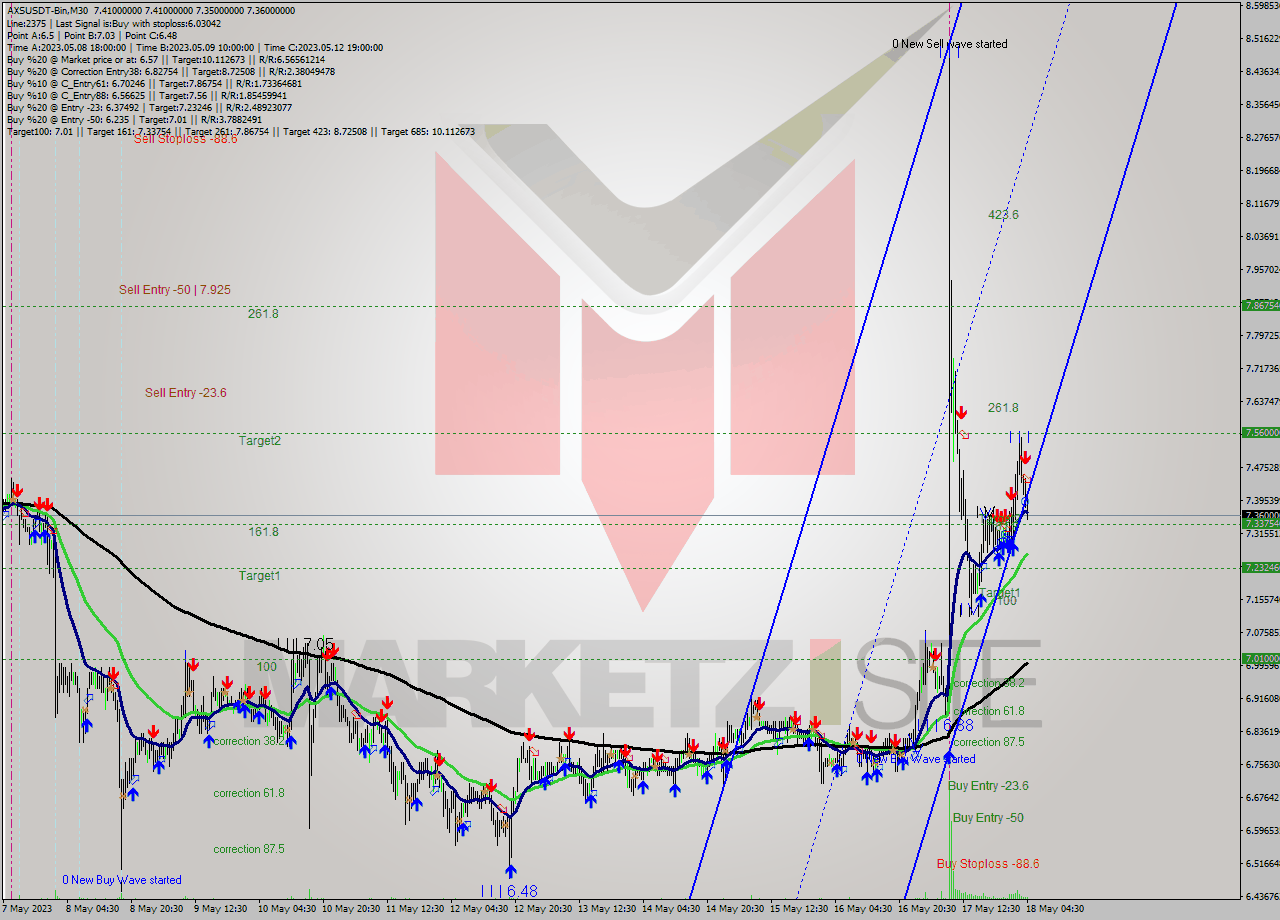This screenshot has width=1280, height=920.
Task: Click the '13 May 12:30' time axis label
Action: pos(607,909)
